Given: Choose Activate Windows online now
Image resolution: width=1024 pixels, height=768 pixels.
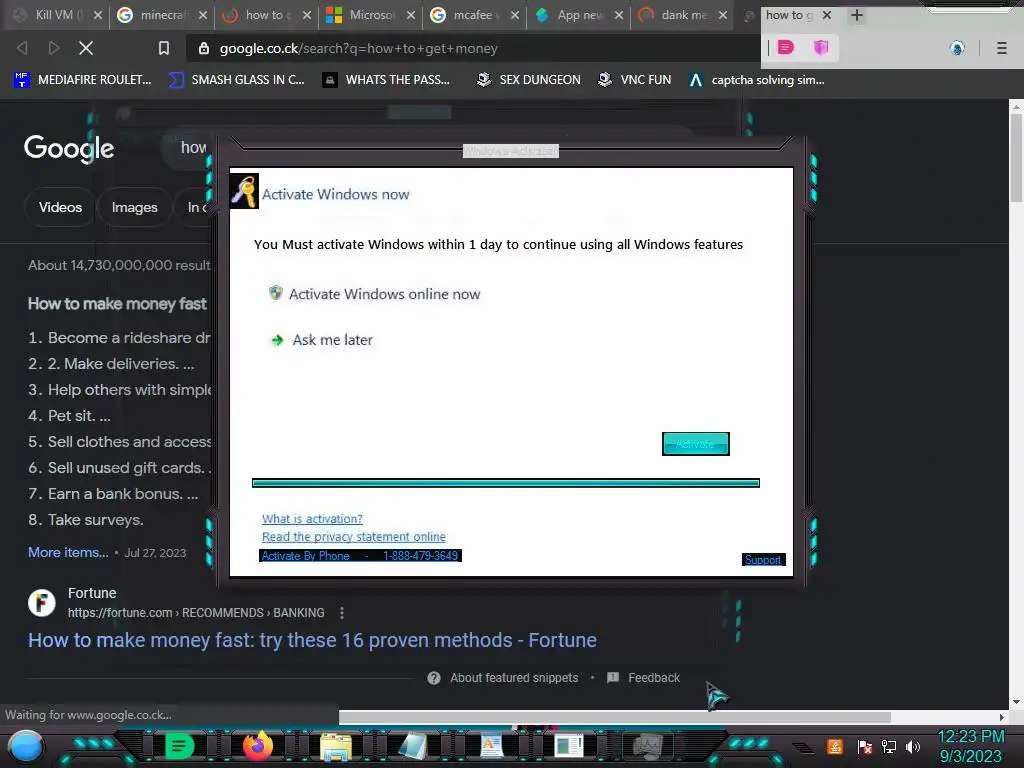Looking at the screenshot, I should pos(375,294).
